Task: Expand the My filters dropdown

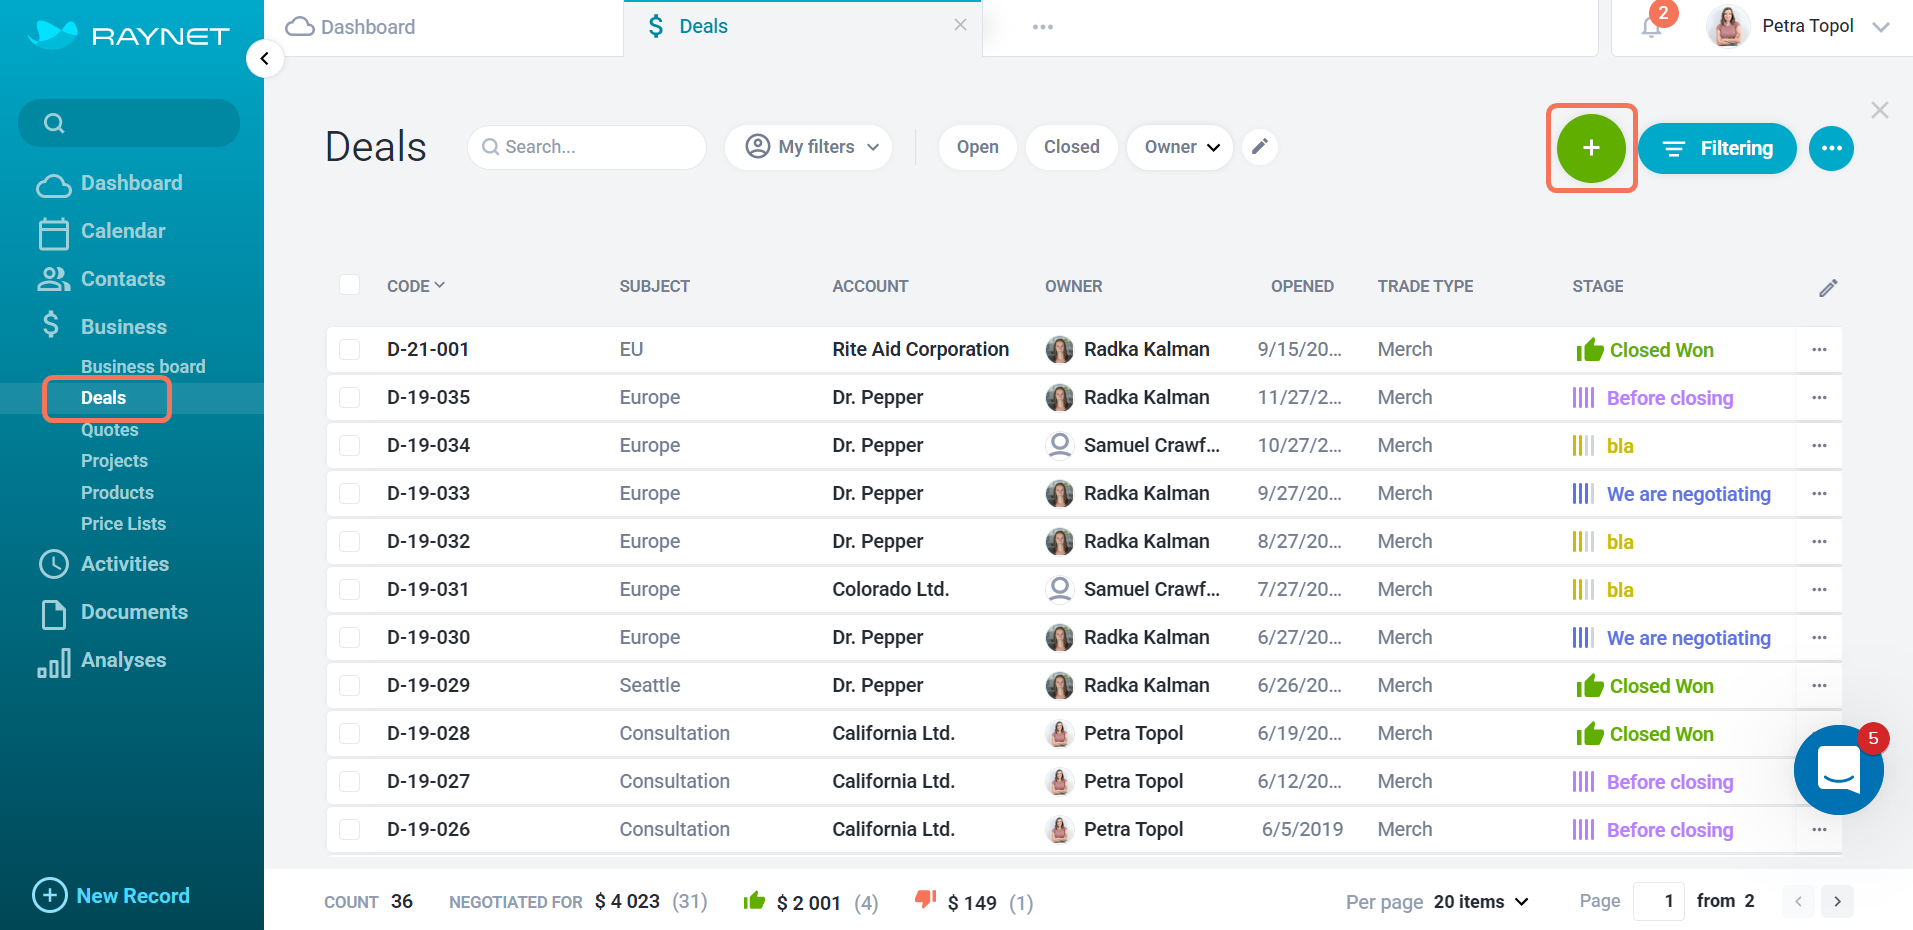Action: pyautogui.click(x=807, y=146)
